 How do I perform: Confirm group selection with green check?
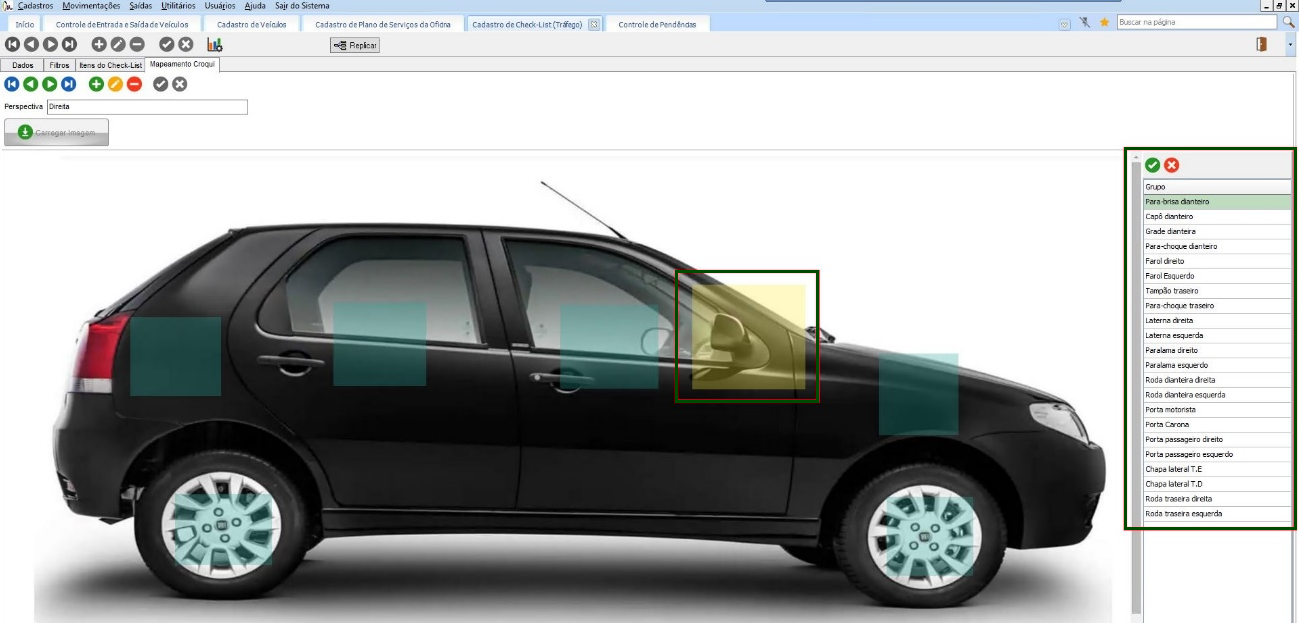(x=1153, y=165)
